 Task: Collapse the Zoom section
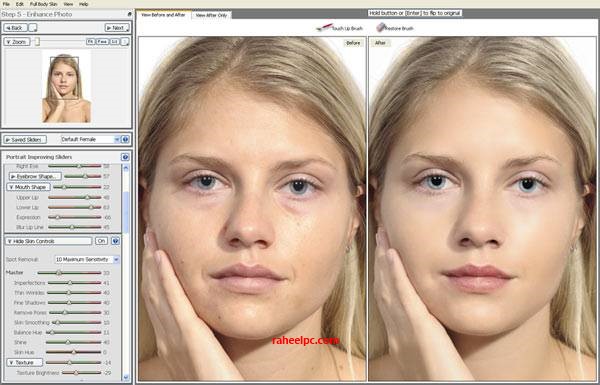[x=17, y=42]
